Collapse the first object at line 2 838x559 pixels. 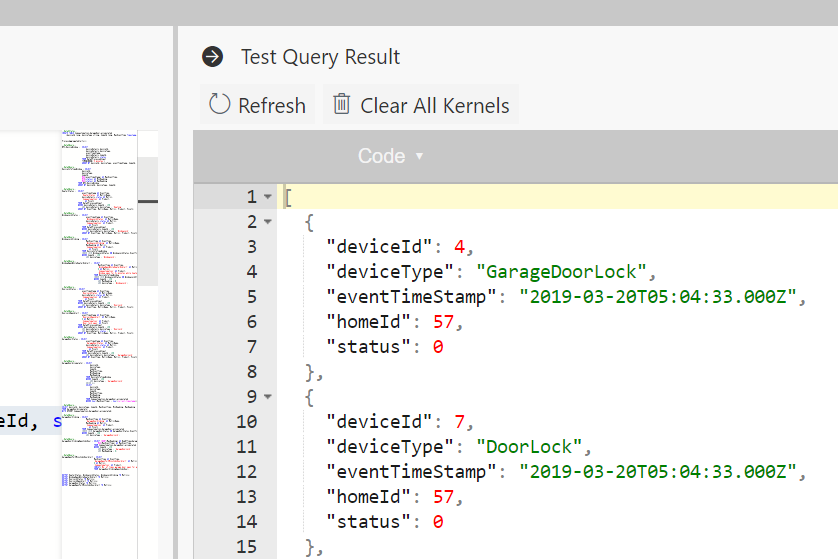[268, 221]
